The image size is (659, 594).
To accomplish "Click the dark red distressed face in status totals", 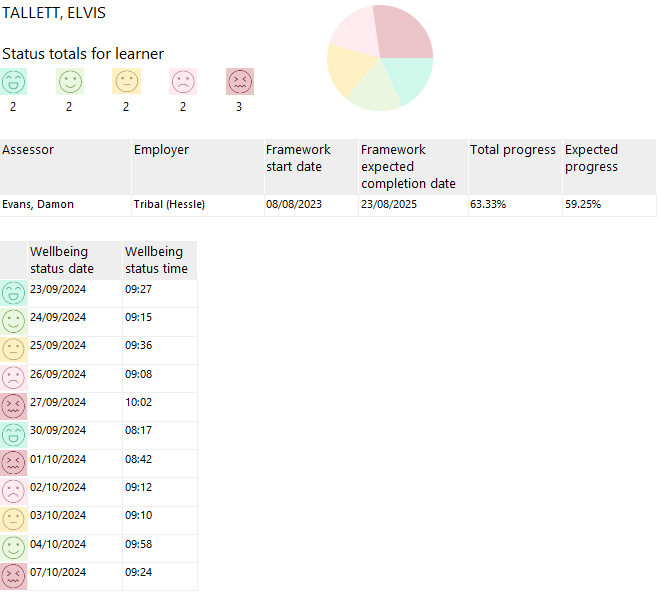I will (x=240, y=82).
